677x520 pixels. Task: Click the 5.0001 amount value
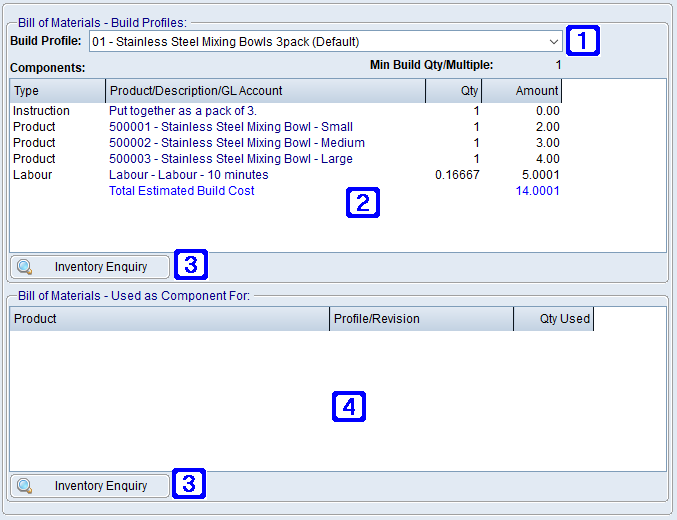pos(541,175)
